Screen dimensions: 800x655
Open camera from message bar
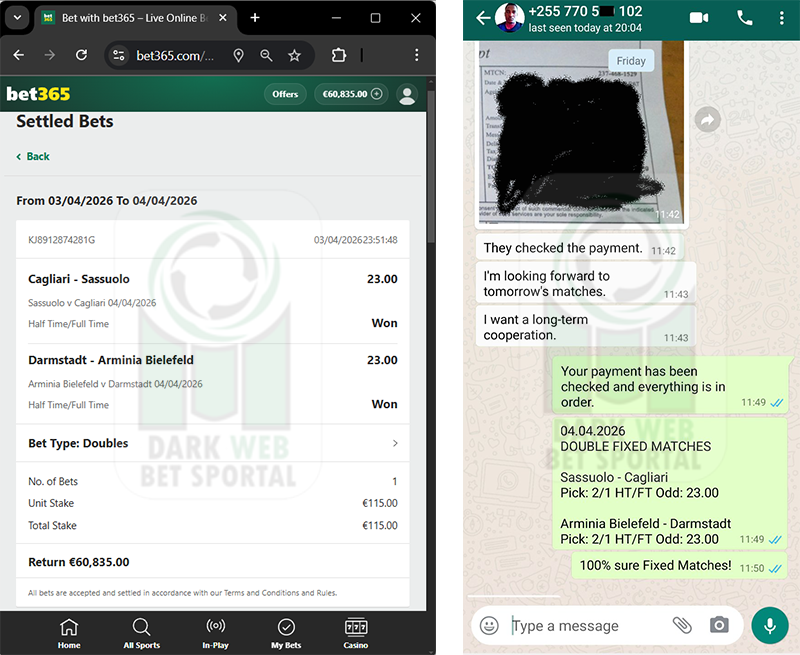pos(719,625)
